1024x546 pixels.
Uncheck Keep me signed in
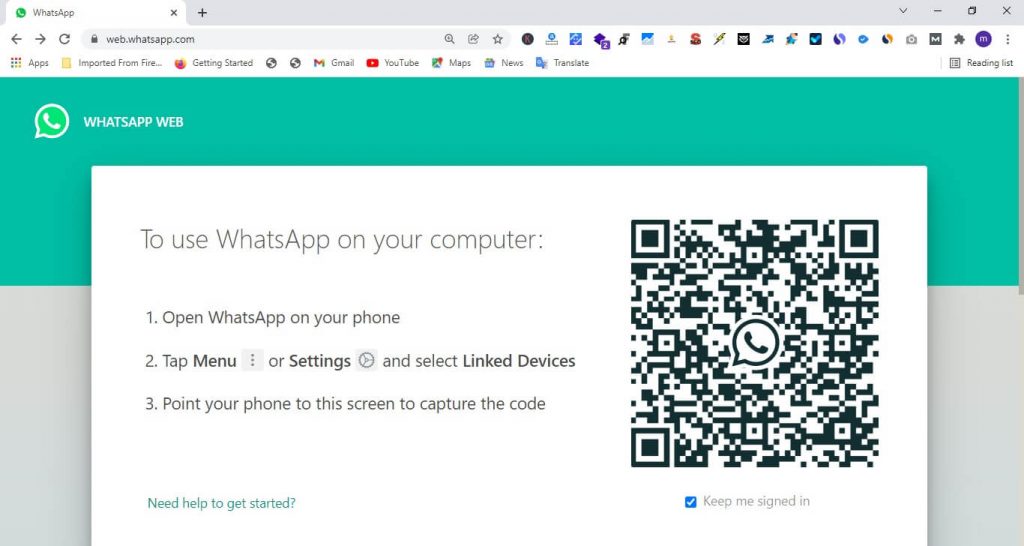point(690,502)
